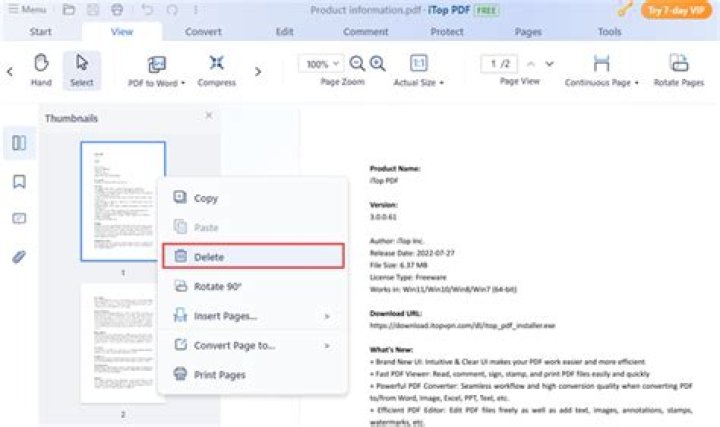Click the zoom out magnifier icon

coord(357,63)
